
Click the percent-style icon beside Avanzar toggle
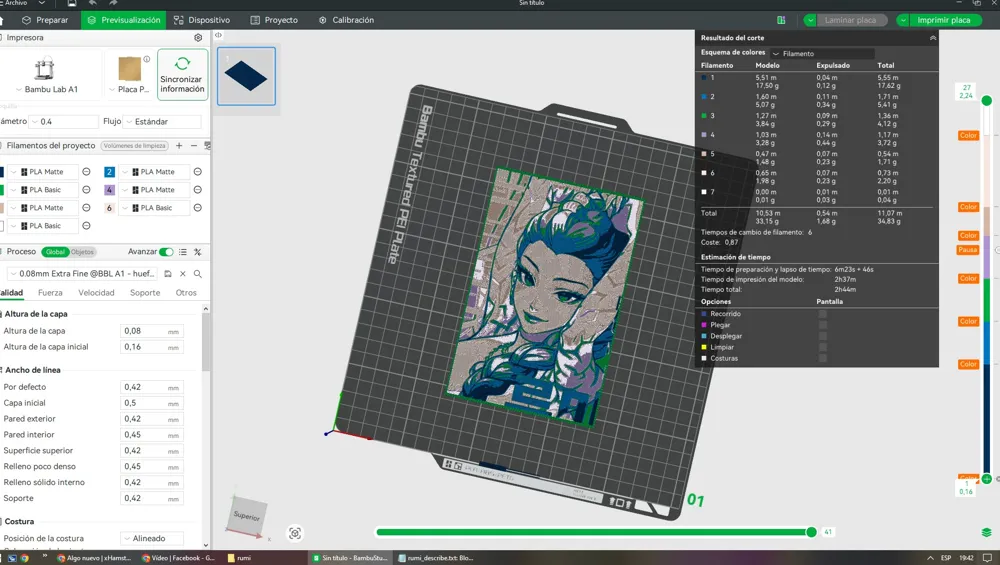coord(198,252)
